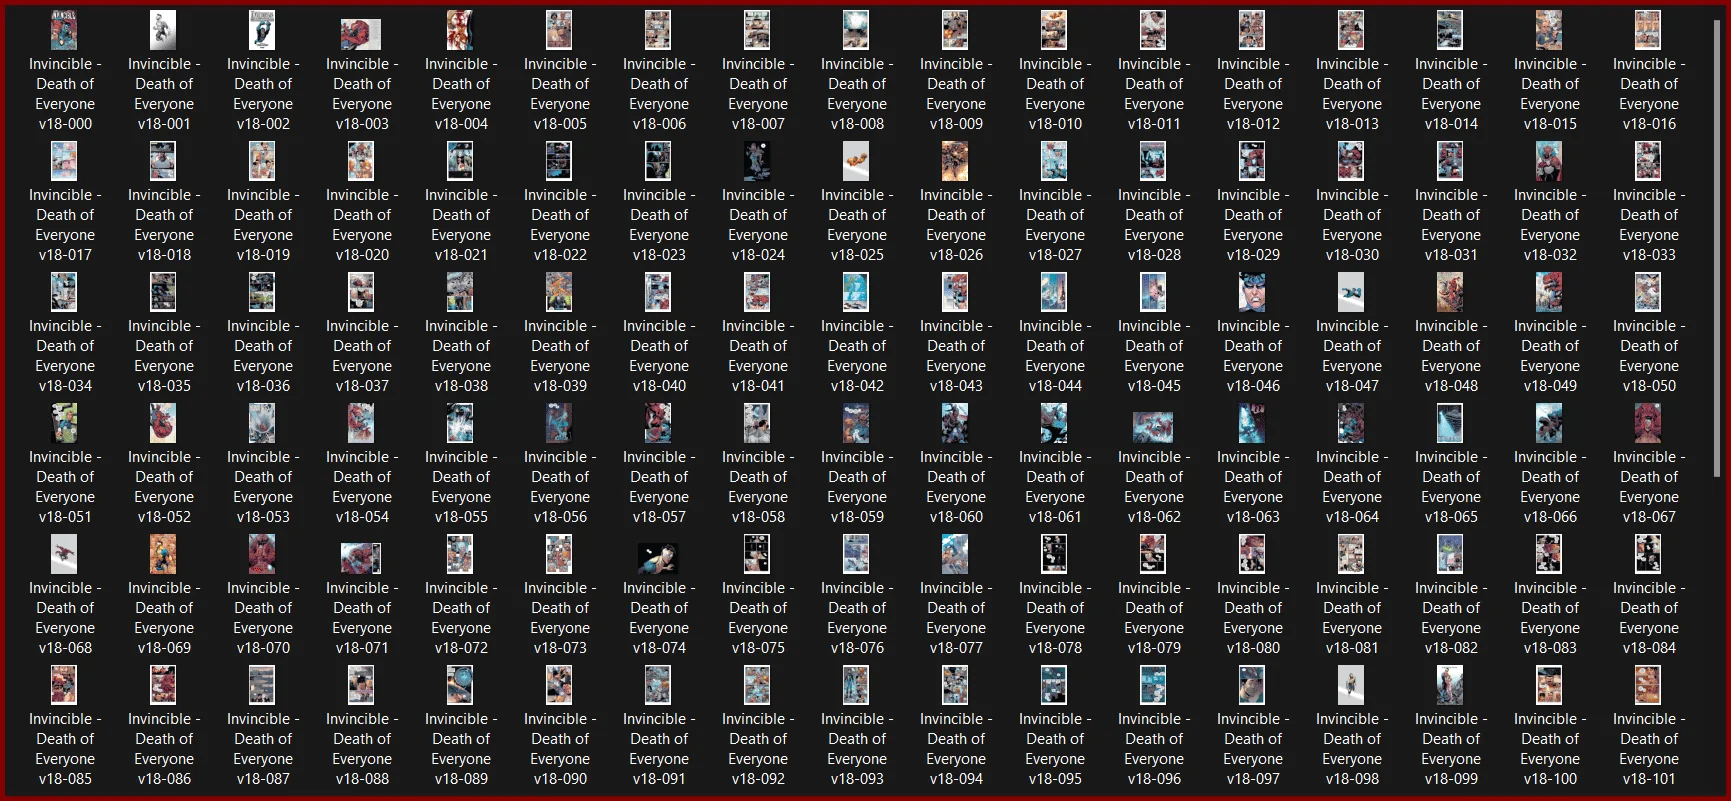Screen dimensions: 1731x801
Task: Click the label of file v18-093
Action: click(x=857, y=749)
